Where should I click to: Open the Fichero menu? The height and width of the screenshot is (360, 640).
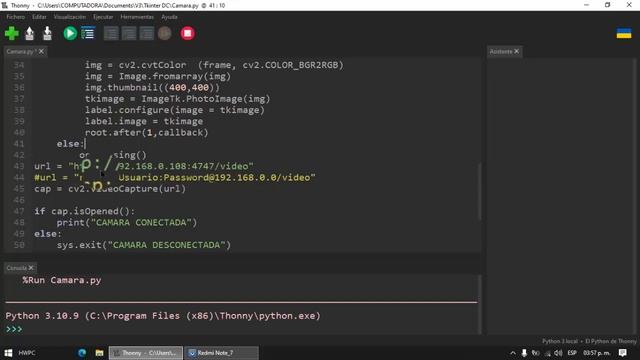pyautogui.click(x=16, y=17)
